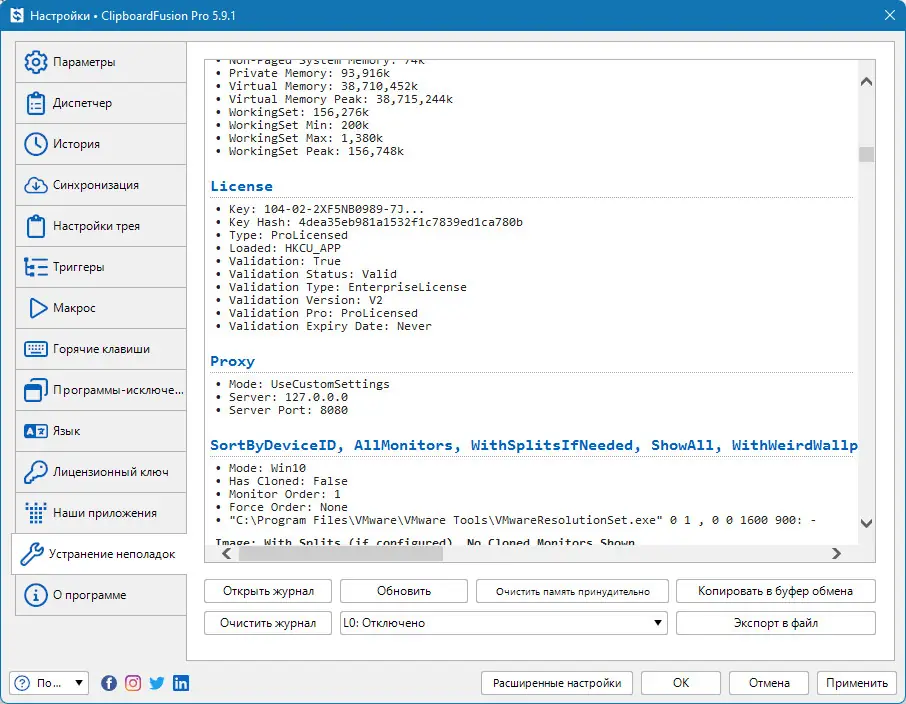Click the Лицензионный ключ key icon
Image resolution: width=906 pixels, height=704 pixels.
[36, 472]
